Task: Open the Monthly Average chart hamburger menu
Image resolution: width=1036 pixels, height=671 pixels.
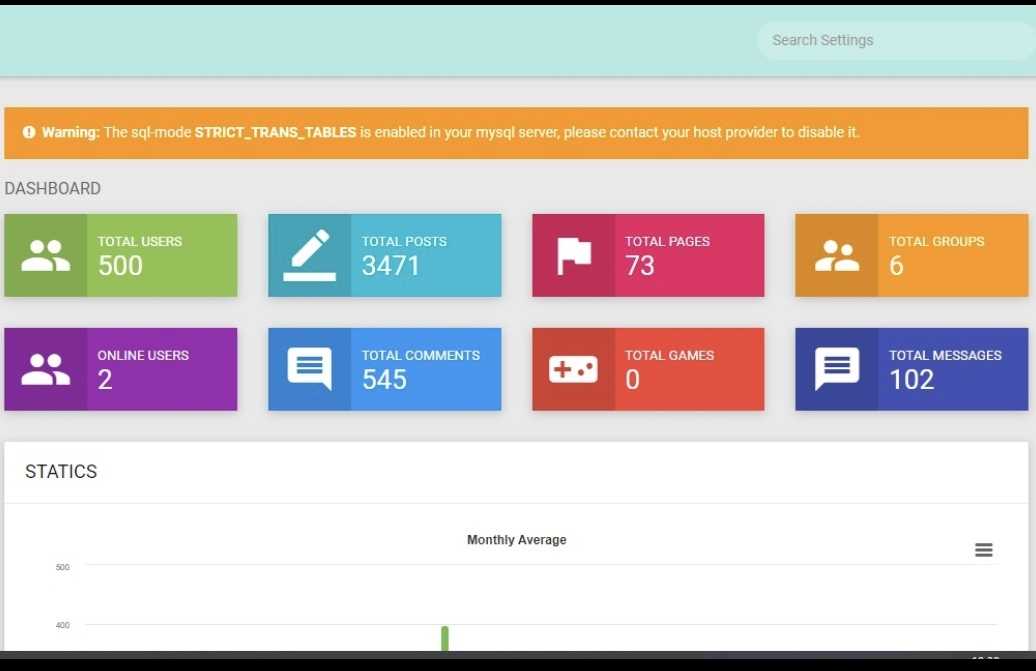Action: 983,550
